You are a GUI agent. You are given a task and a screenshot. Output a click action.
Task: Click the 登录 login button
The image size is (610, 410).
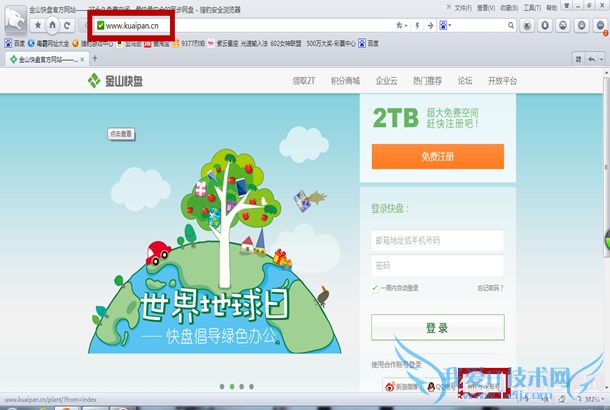[438, 328]
